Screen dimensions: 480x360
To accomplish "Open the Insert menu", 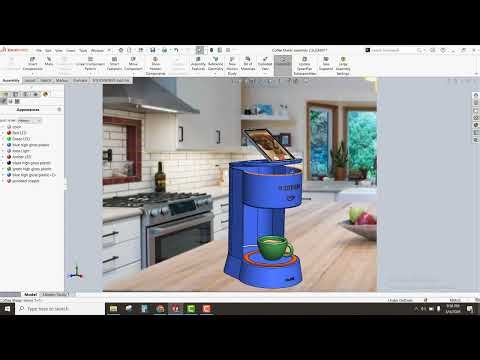I will point(71,50).
